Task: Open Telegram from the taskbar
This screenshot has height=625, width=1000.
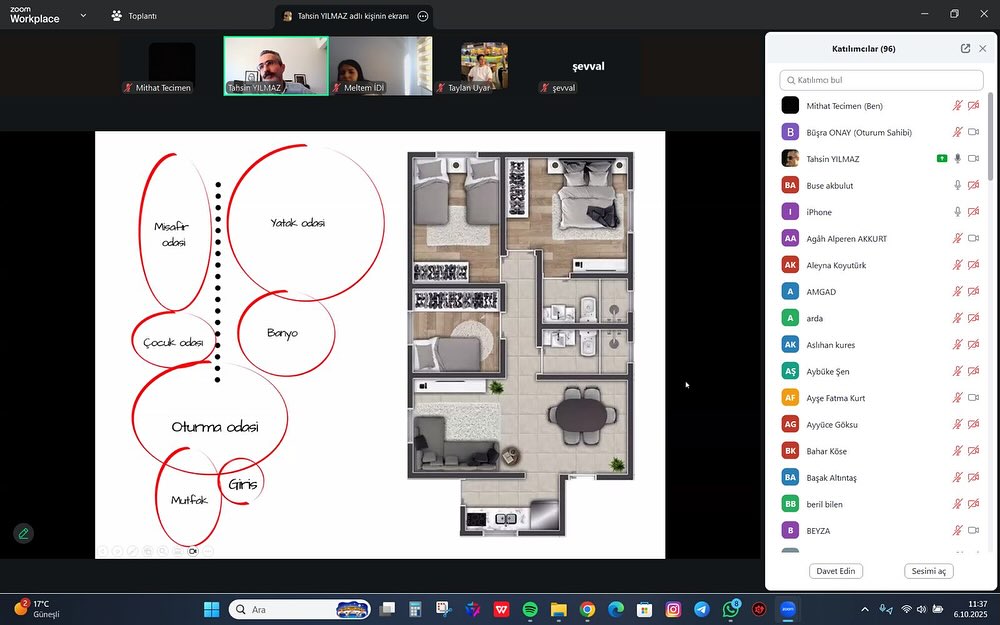Action: tap(702, 609)
